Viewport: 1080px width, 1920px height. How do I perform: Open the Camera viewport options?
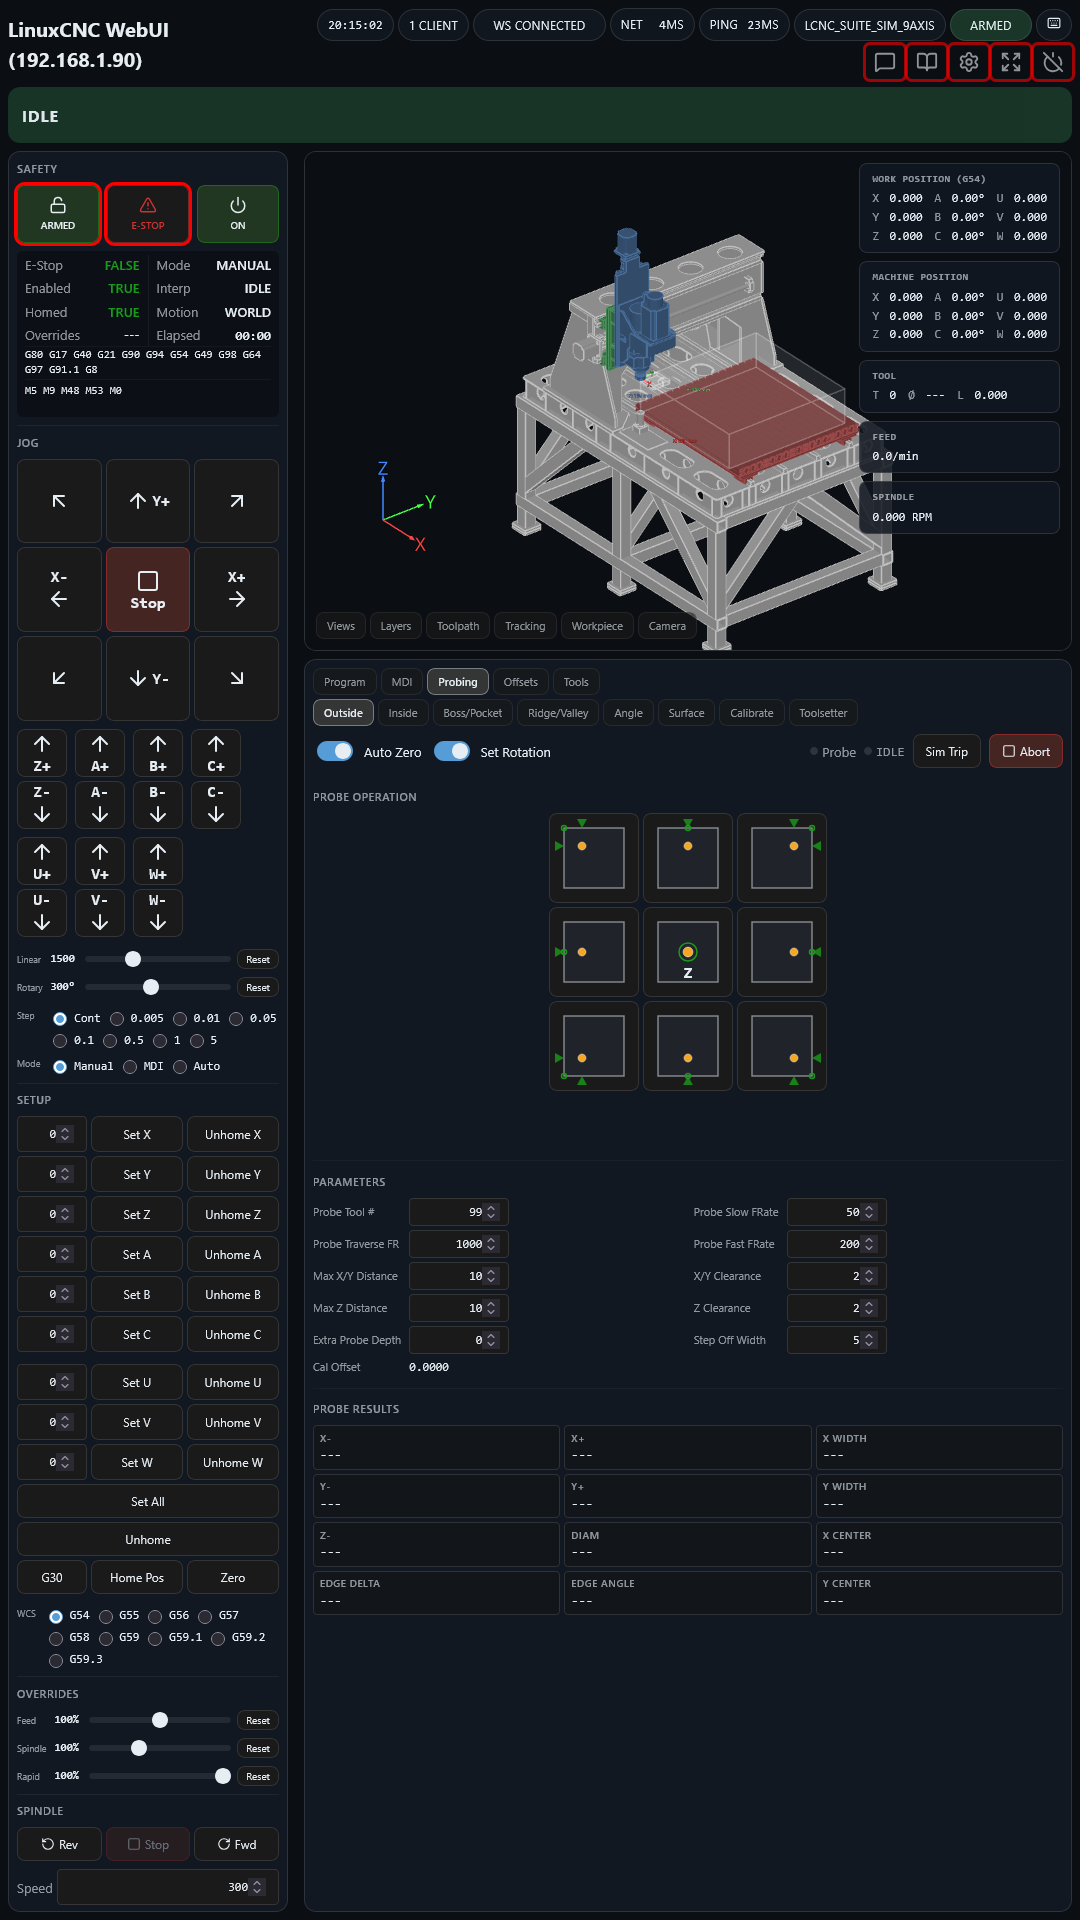point(666,626)
